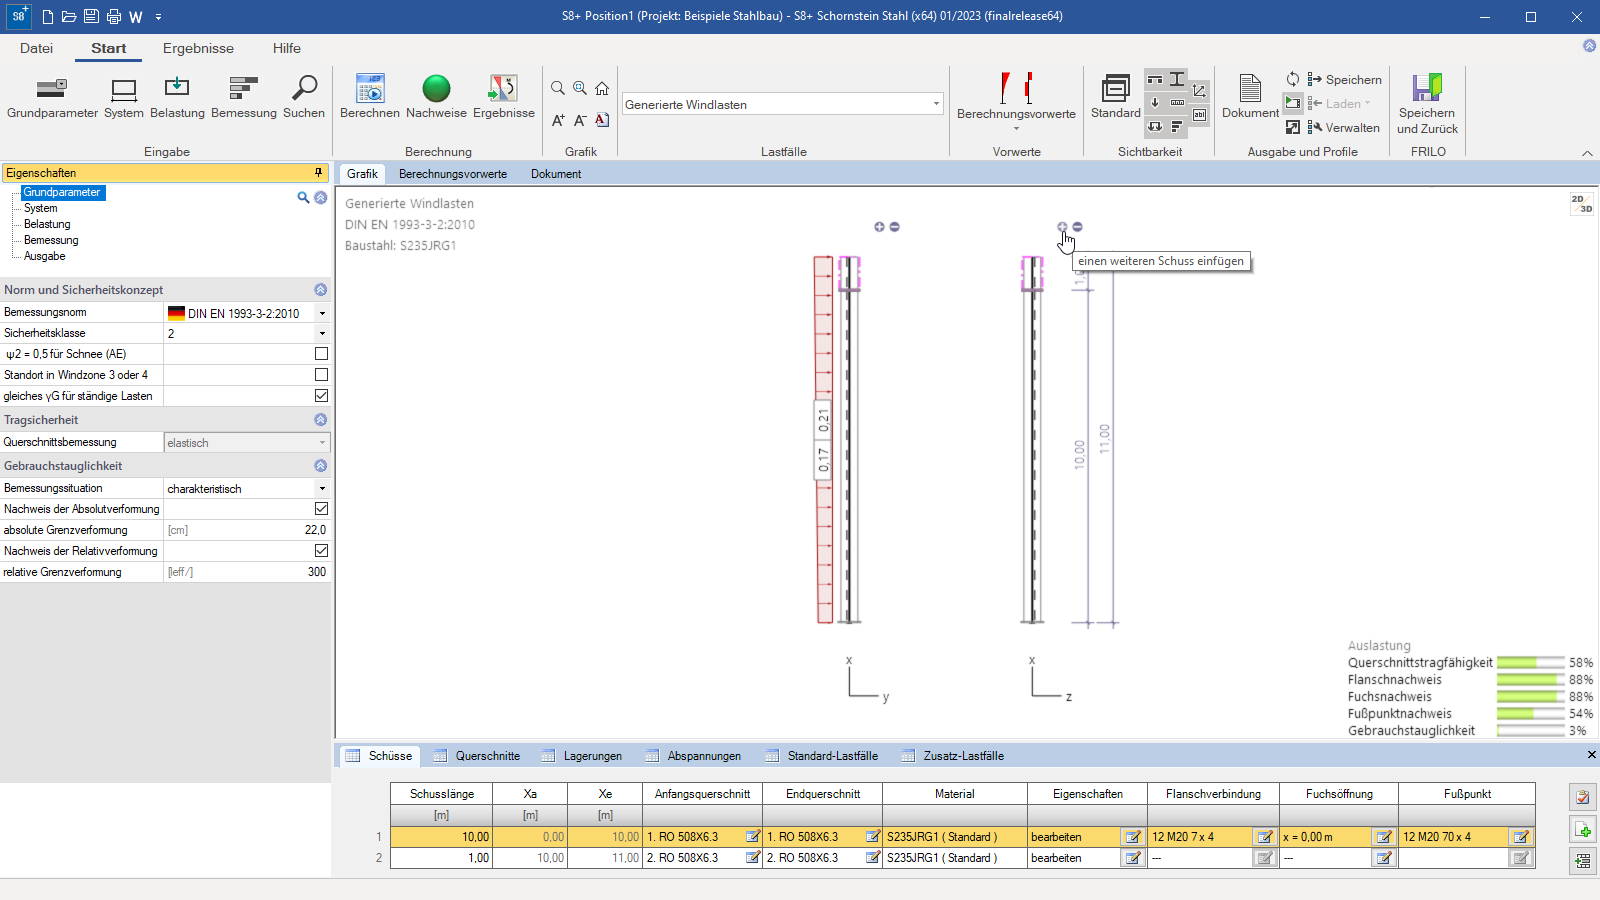
Task: Open the Ergebnisse ribbon icon
Action: pos(503,97)
